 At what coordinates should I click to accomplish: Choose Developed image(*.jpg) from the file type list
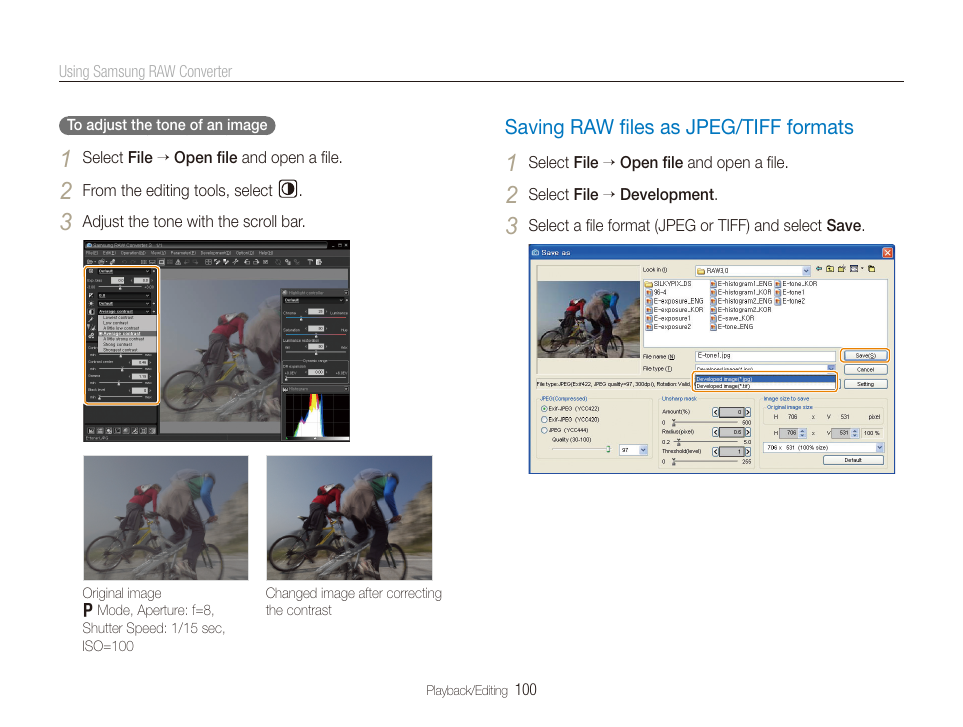(765, 379)
